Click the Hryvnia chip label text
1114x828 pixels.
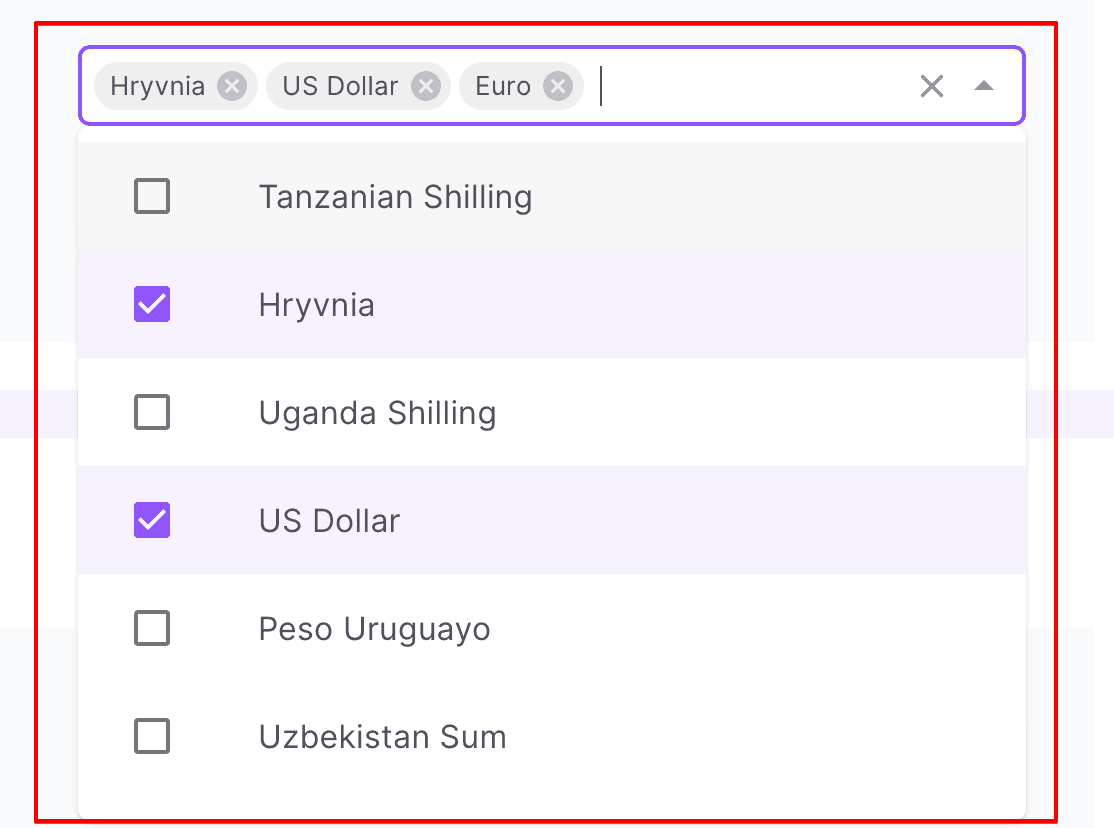(x=158, y=86)
